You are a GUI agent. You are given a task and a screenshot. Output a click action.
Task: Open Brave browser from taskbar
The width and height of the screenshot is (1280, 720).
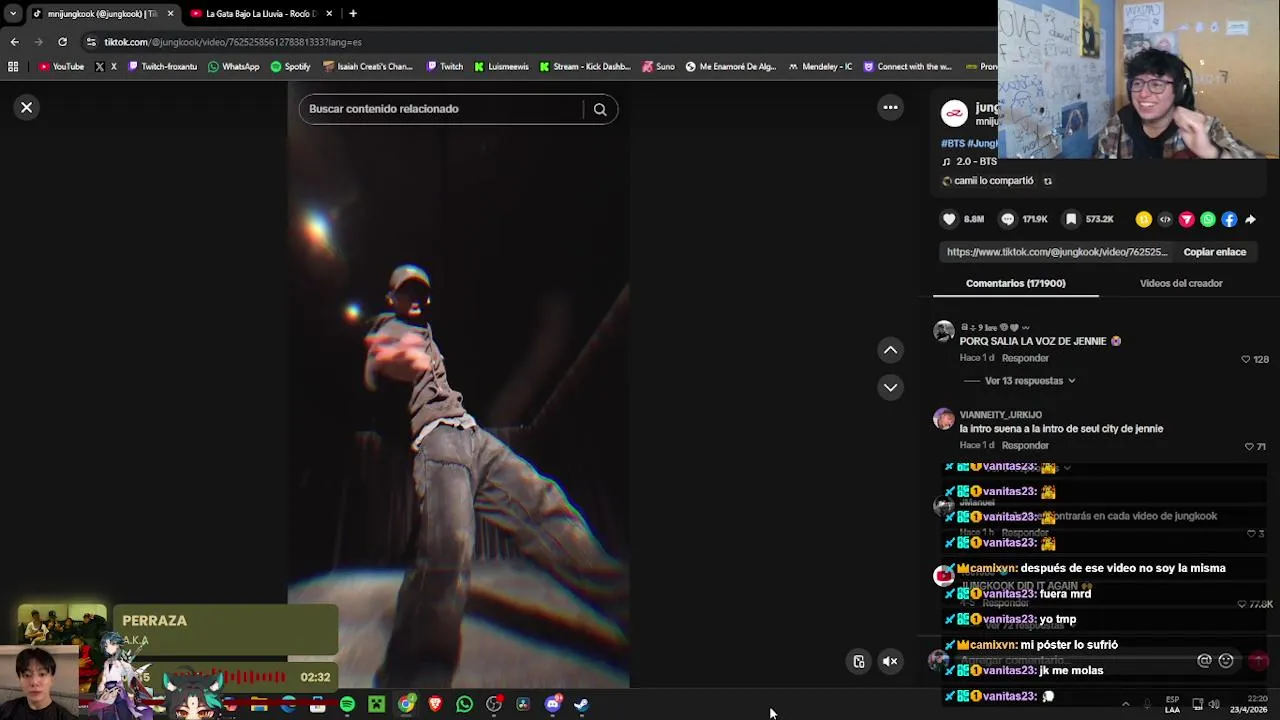click(x=435, y=705)
